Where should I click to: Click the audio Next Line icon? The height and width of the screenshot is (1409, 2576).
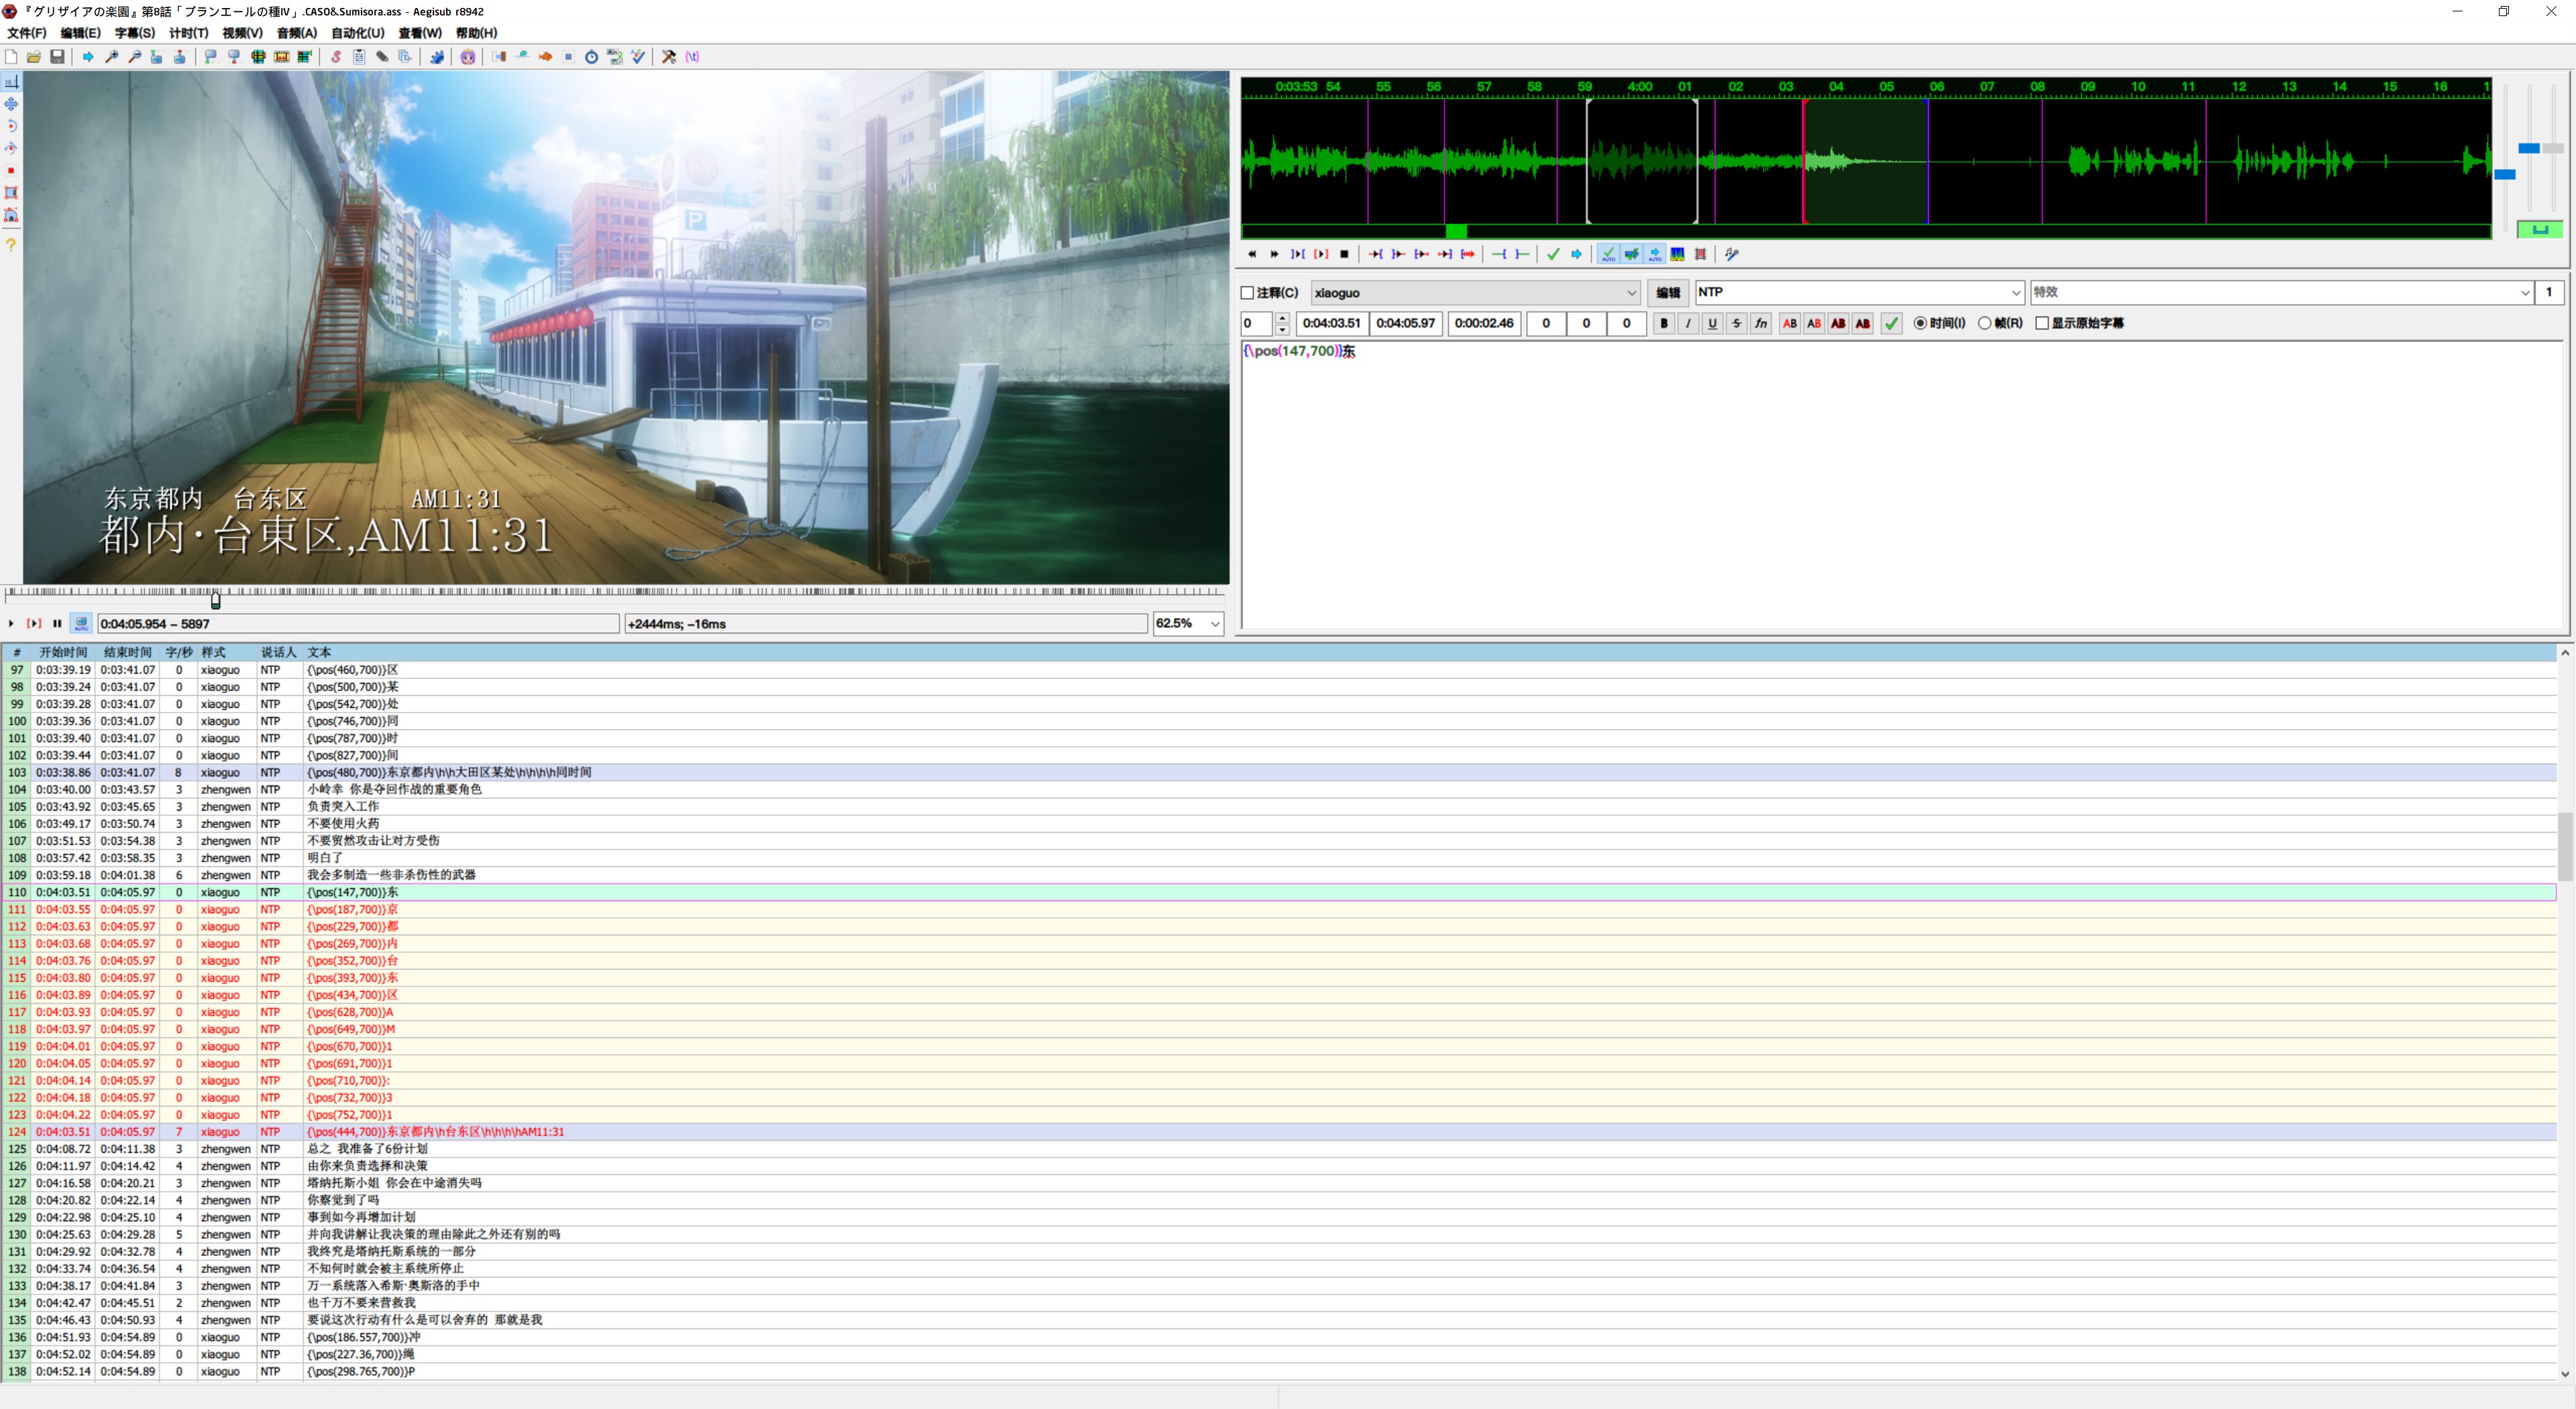coord(1274,254)
